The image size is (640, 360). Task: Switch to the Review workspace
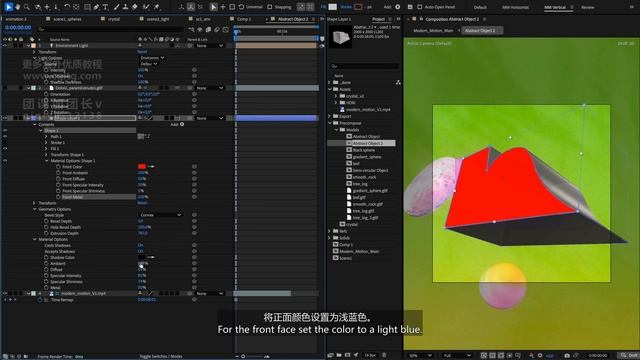pyautogui.click(x=587, y=7)
